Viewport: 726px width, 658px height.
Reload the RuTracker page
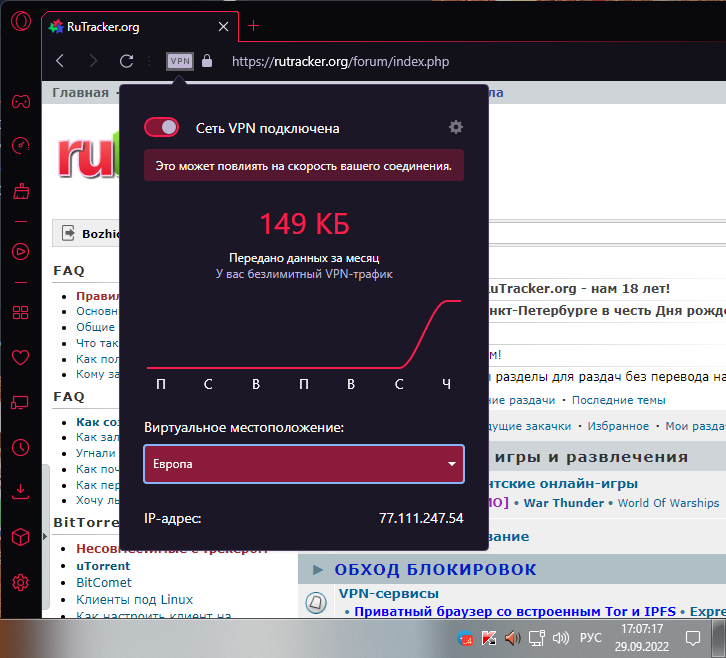(x=126, y=61)
